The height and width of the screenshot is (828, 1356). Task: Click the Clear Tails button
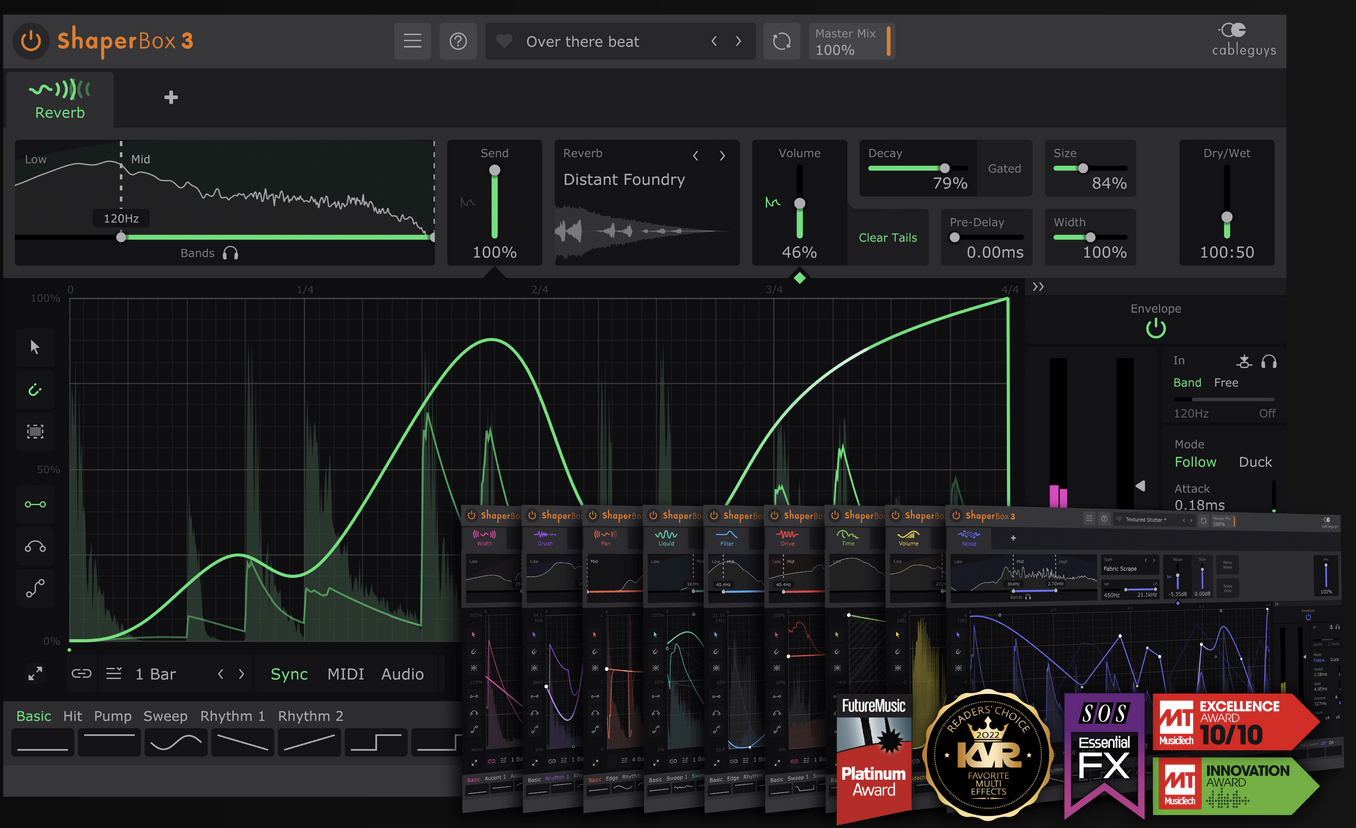pos(887,237)
